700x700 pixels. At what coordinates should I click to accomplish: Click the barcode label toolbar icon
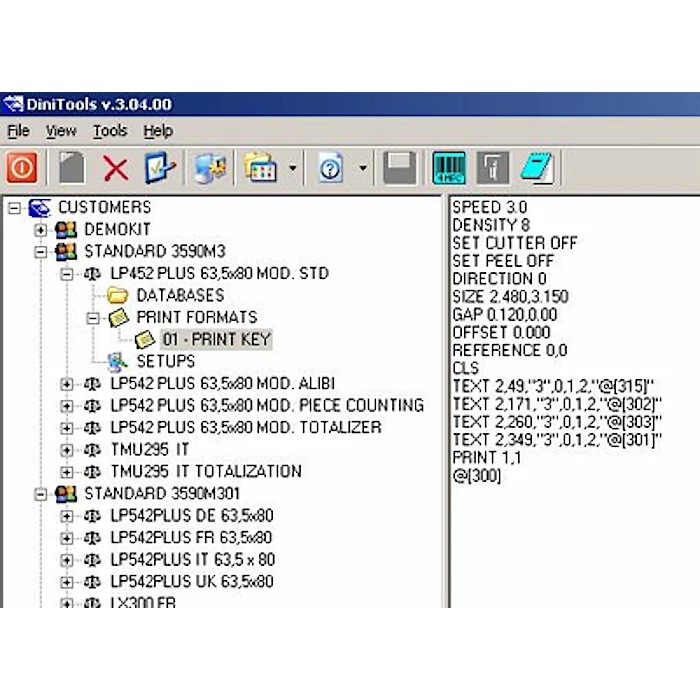click(449, 168)
